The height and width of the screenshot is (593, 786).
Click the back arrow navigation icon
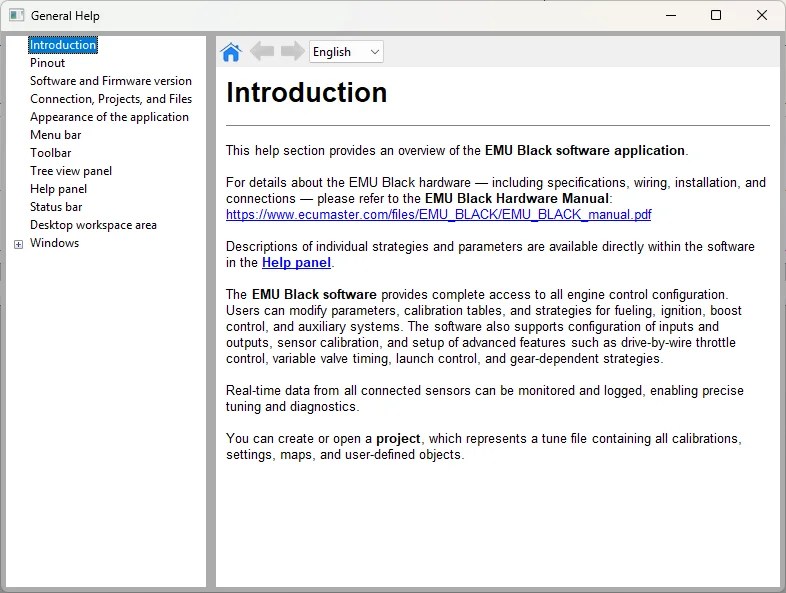point(262,51)
